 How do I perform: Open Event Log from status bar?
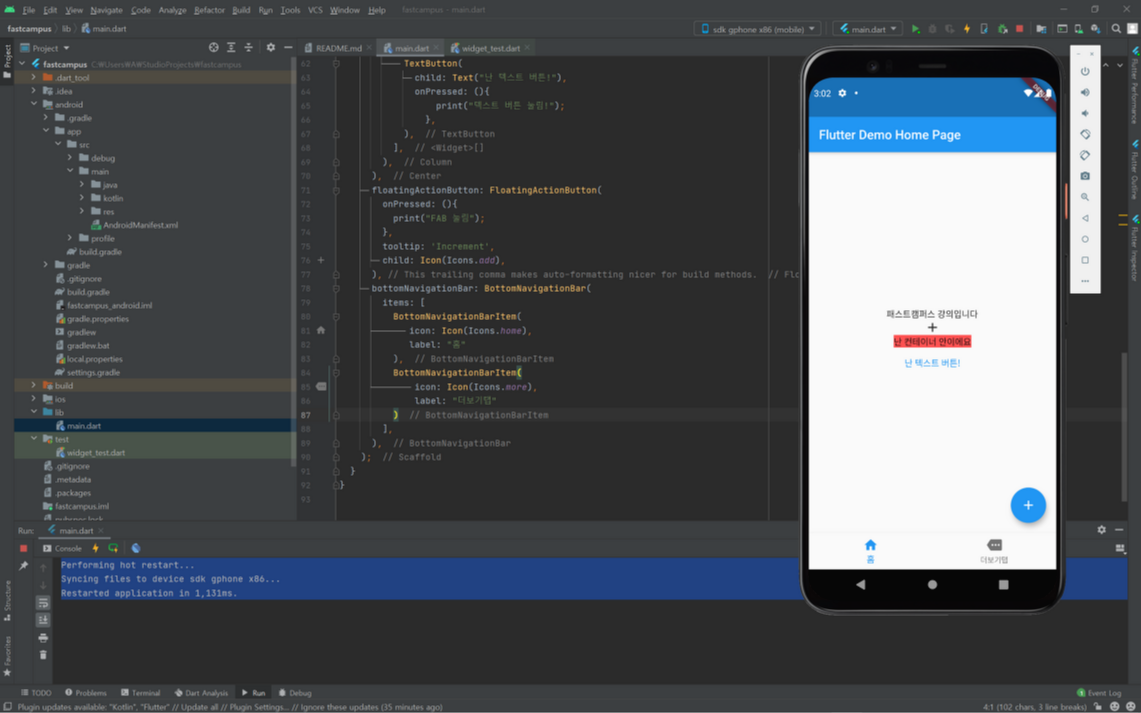(1100, 693)
